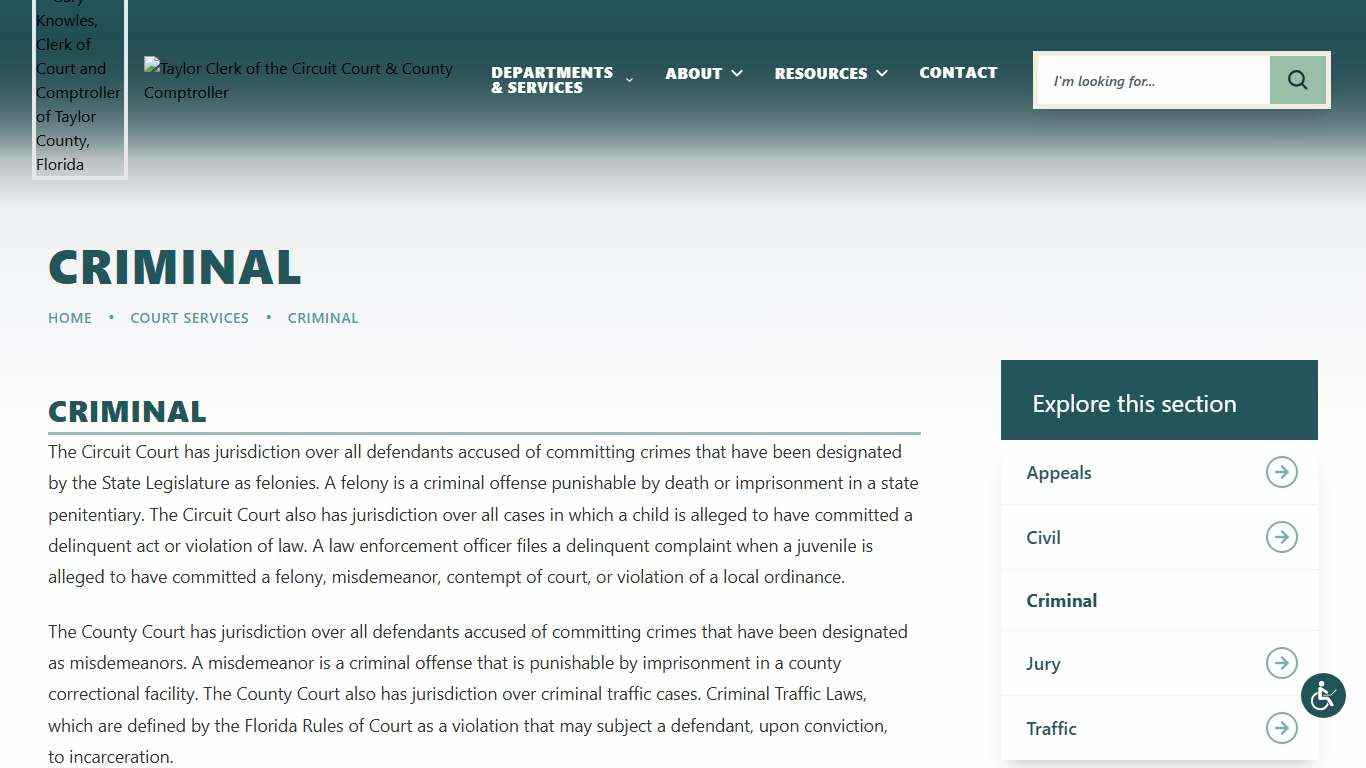Screen dimensions: 1366x768
Task: Open the accessibility options widget
Action: (x=1323, y=695)
